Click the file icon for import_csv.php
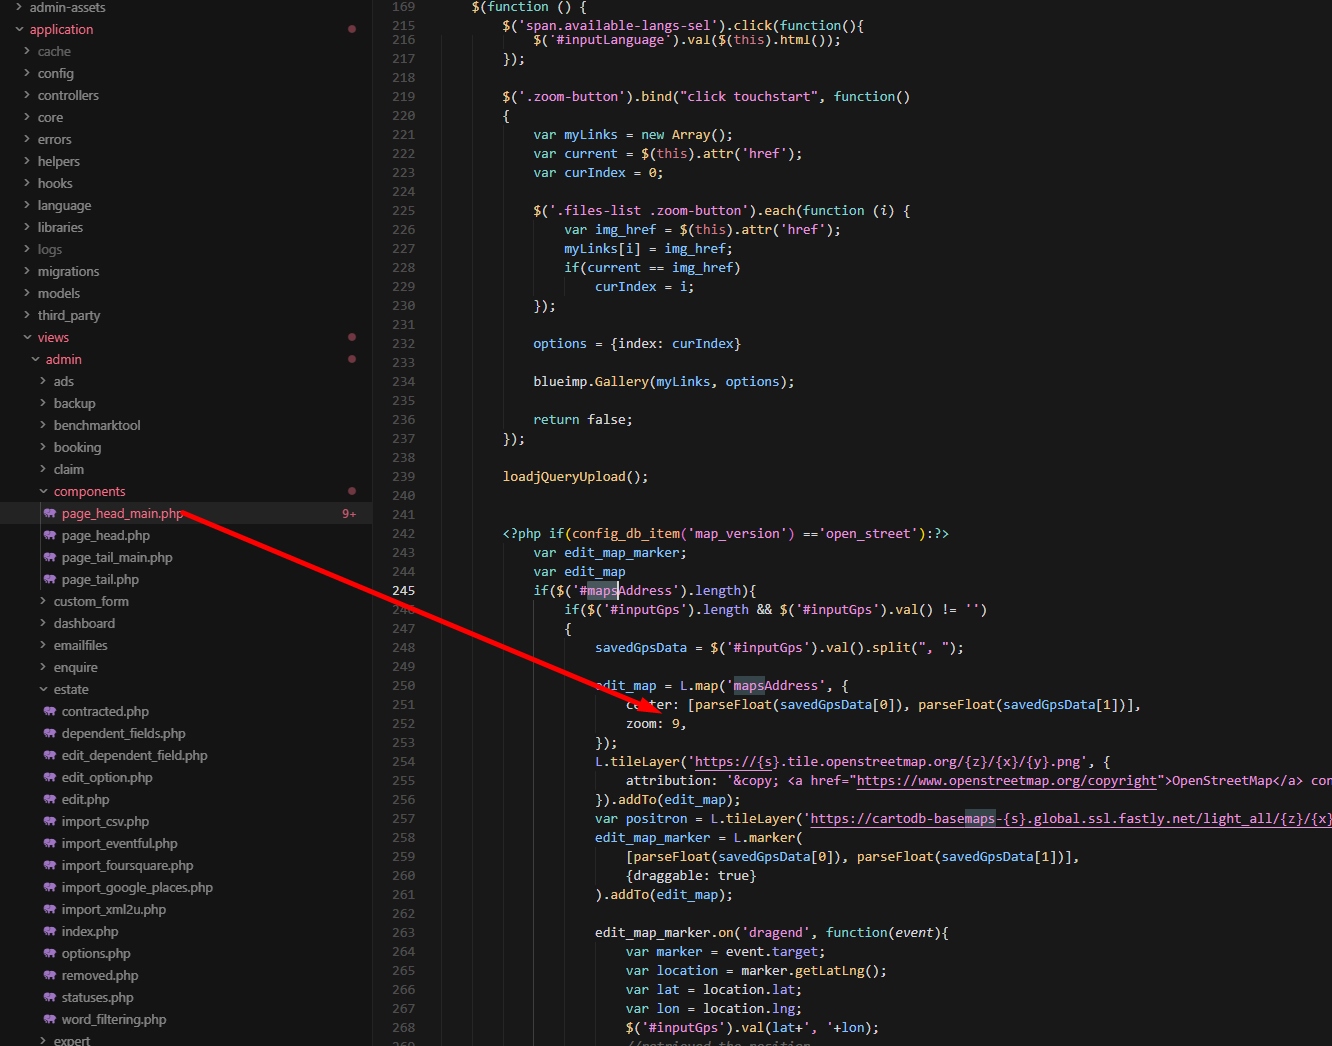Screen dimensions: 1332x1046 [x=50, y=822]
